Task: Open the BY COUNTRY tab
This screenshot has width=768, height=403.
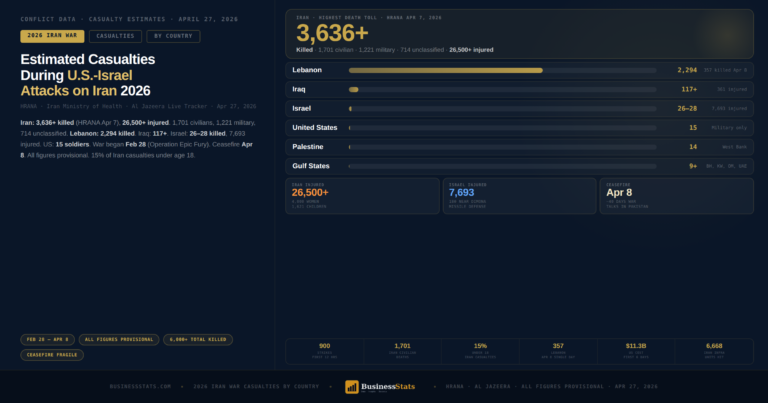Action: 173,36
